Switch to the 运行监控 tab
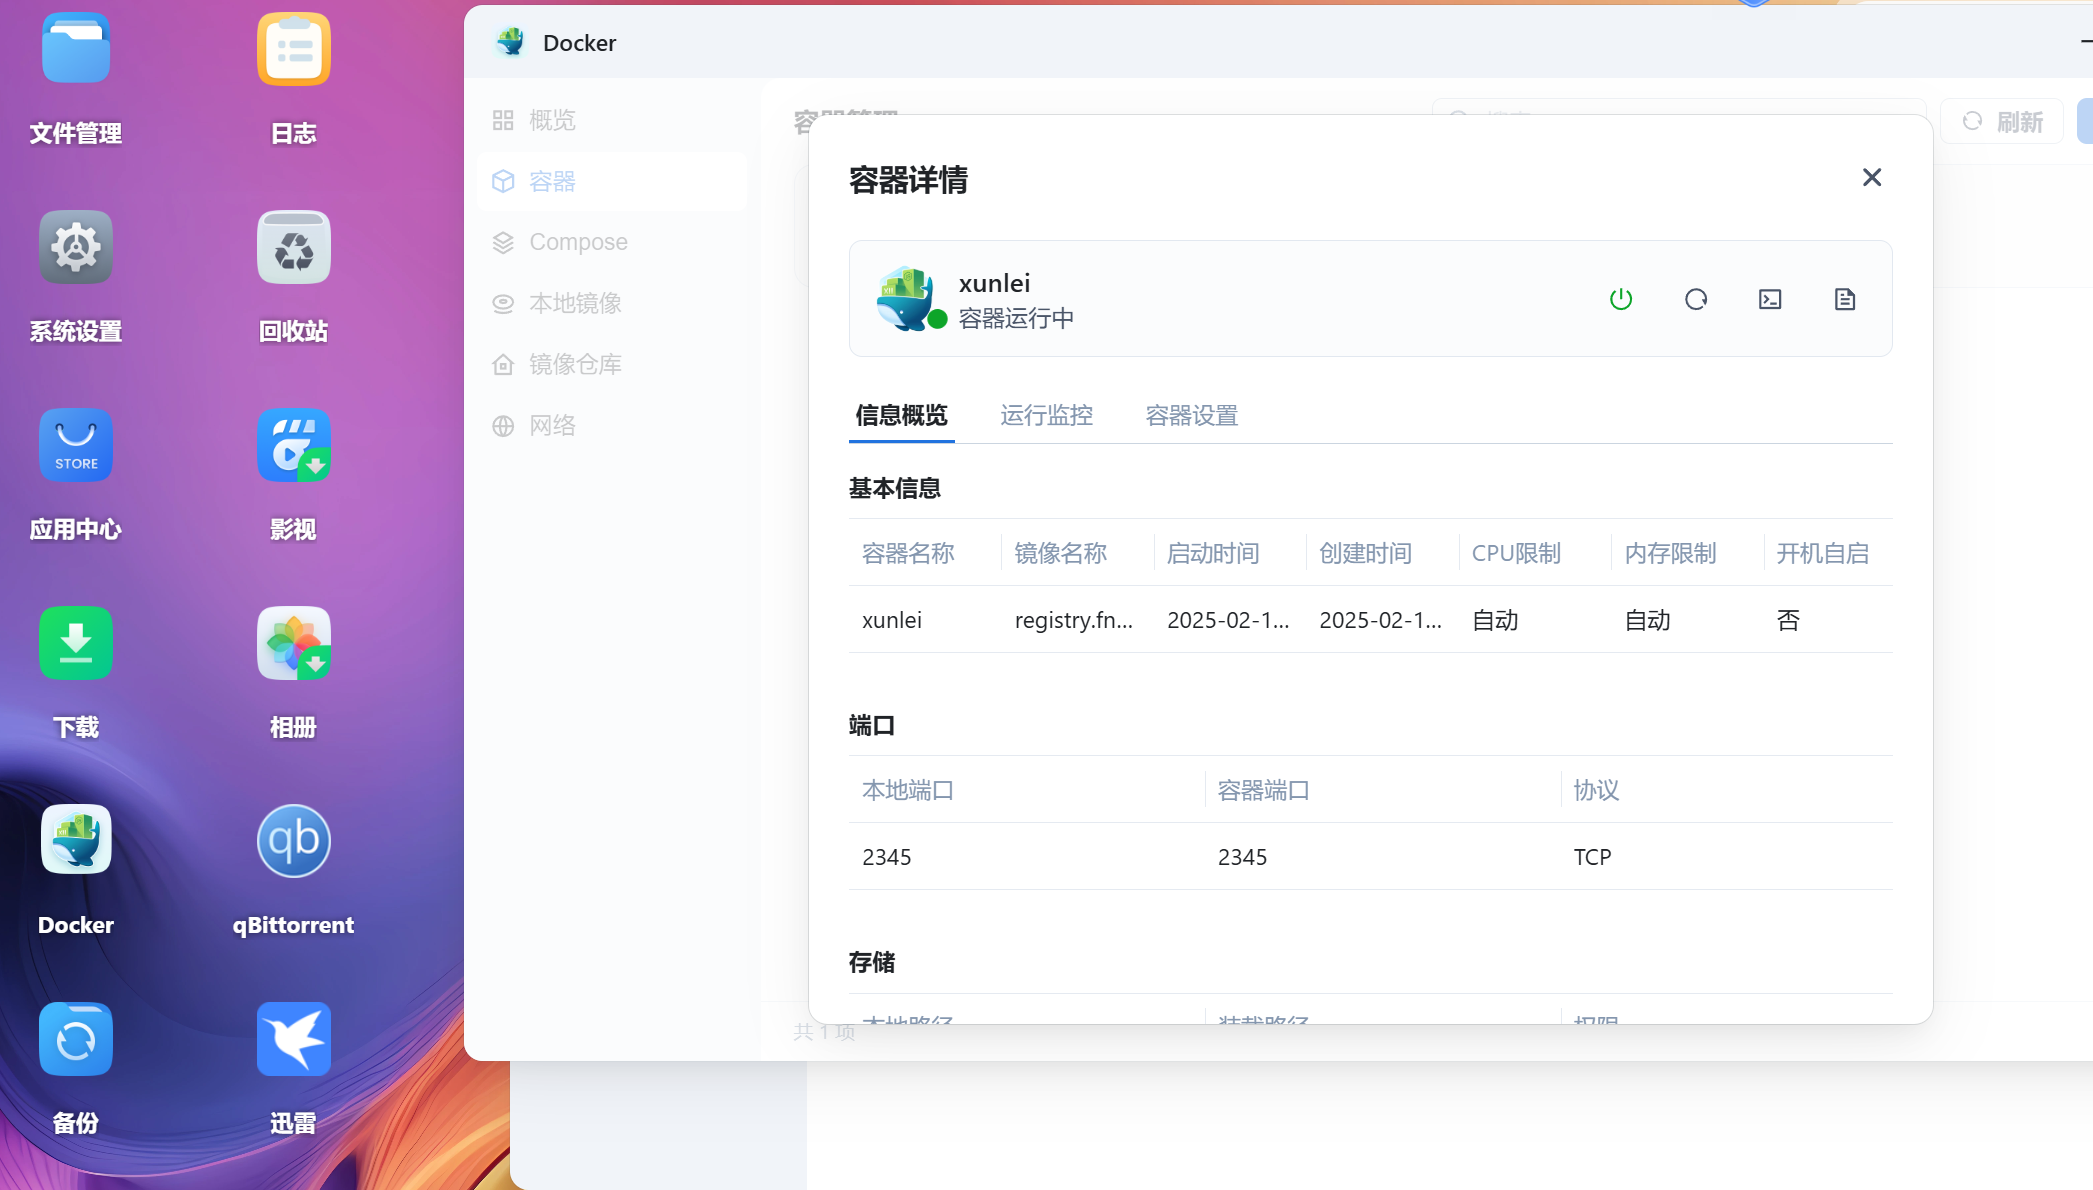 tap(1046, 415)
